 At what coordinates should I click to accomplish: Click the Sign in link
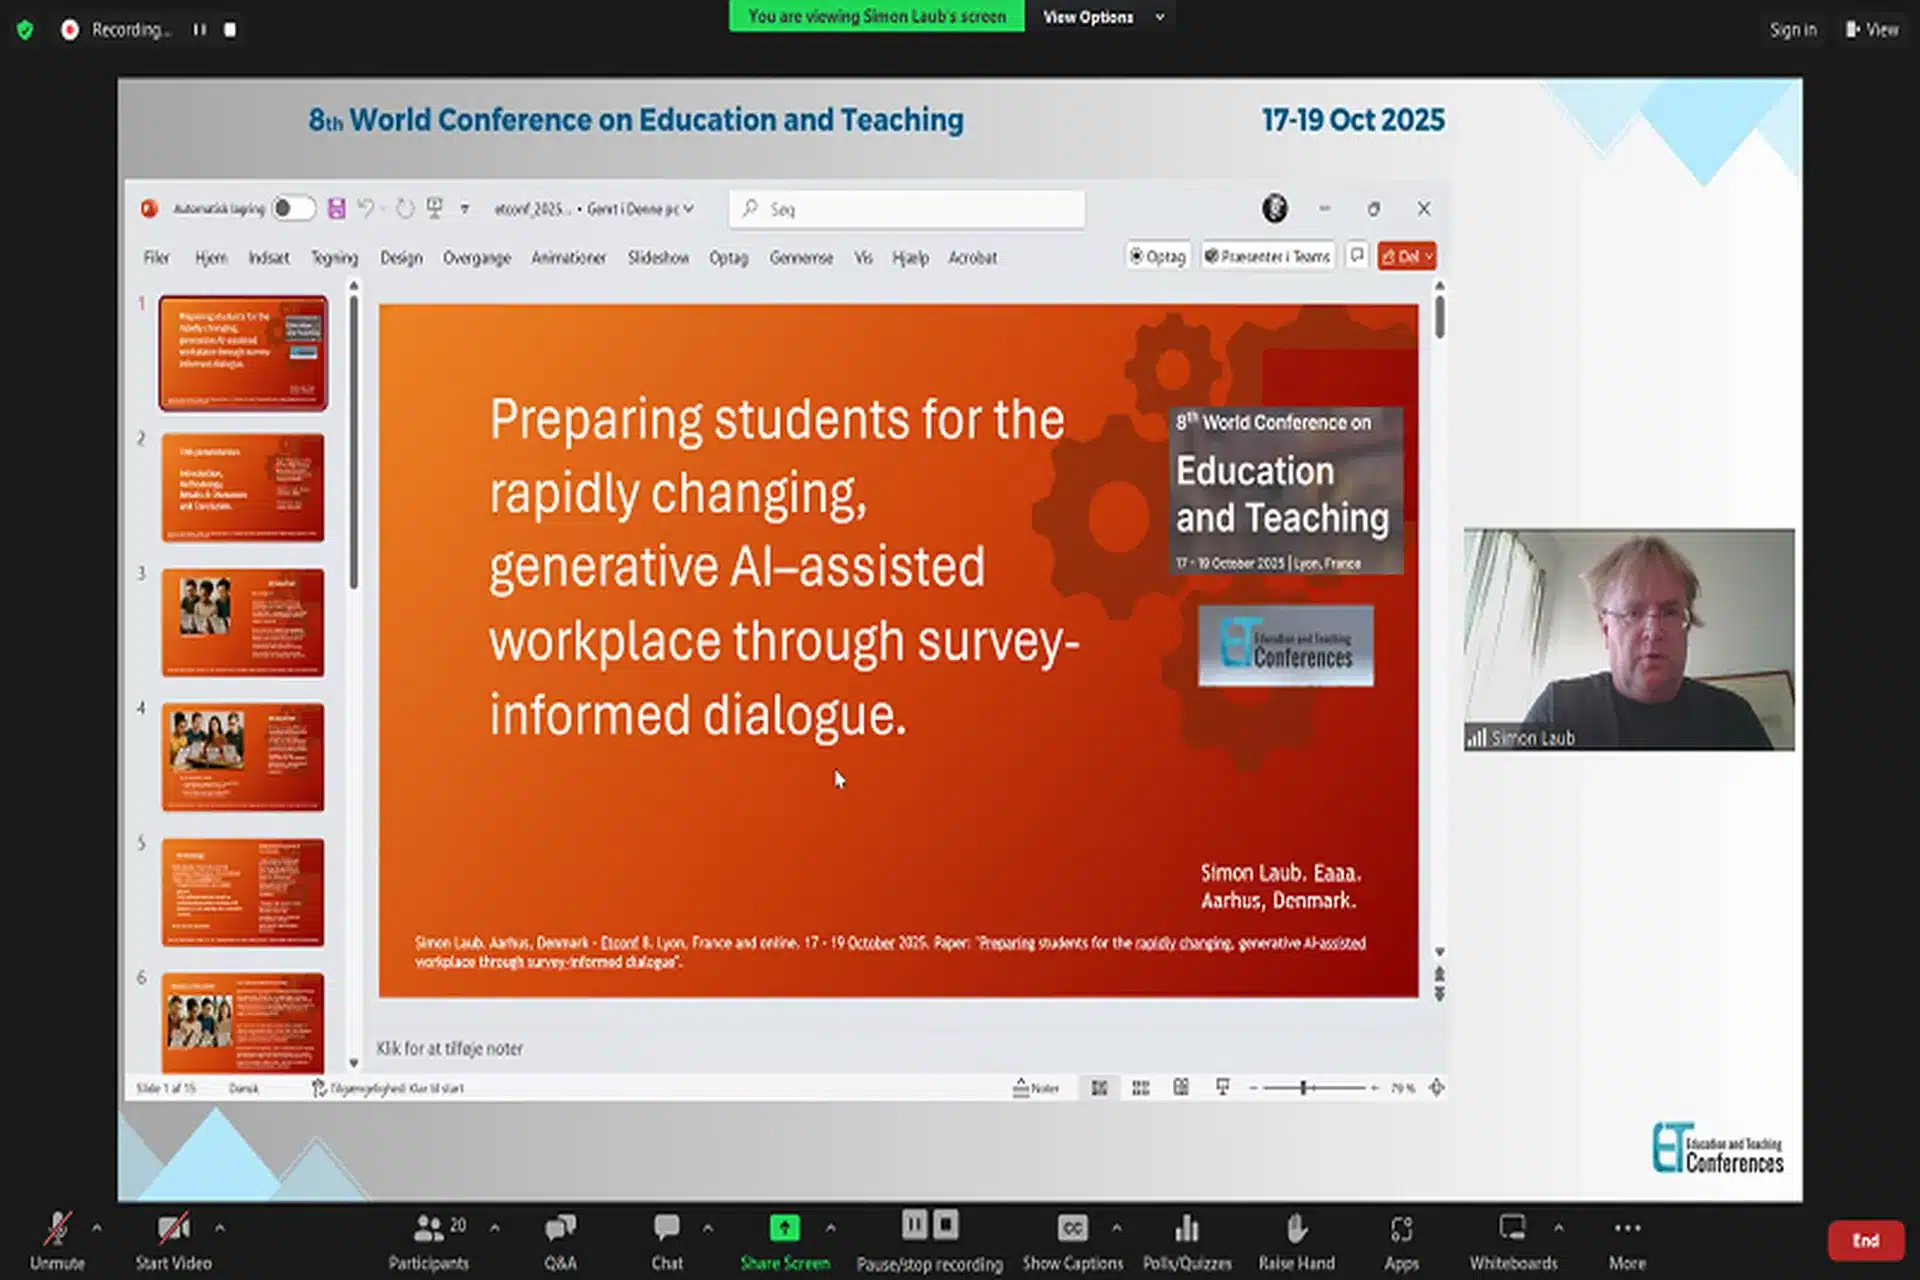coord(1792,30)
